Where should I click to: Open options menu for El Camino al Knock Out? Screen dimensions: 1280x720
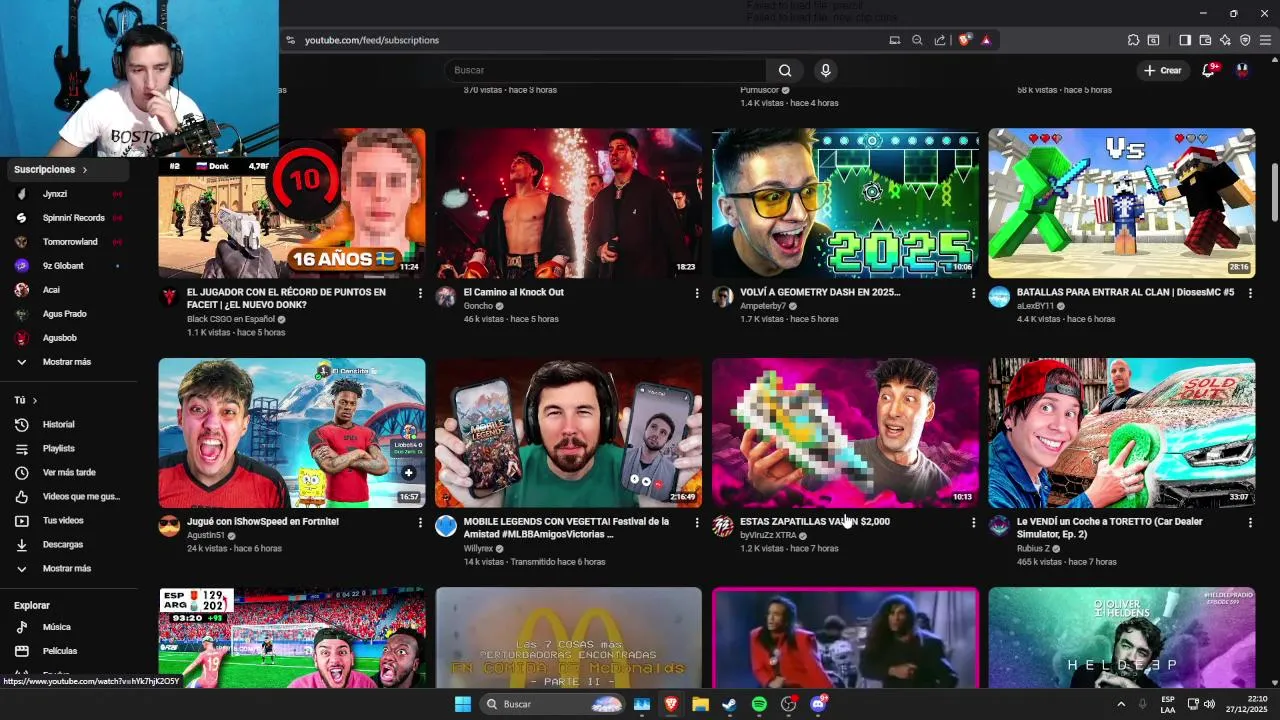[697, 293]
